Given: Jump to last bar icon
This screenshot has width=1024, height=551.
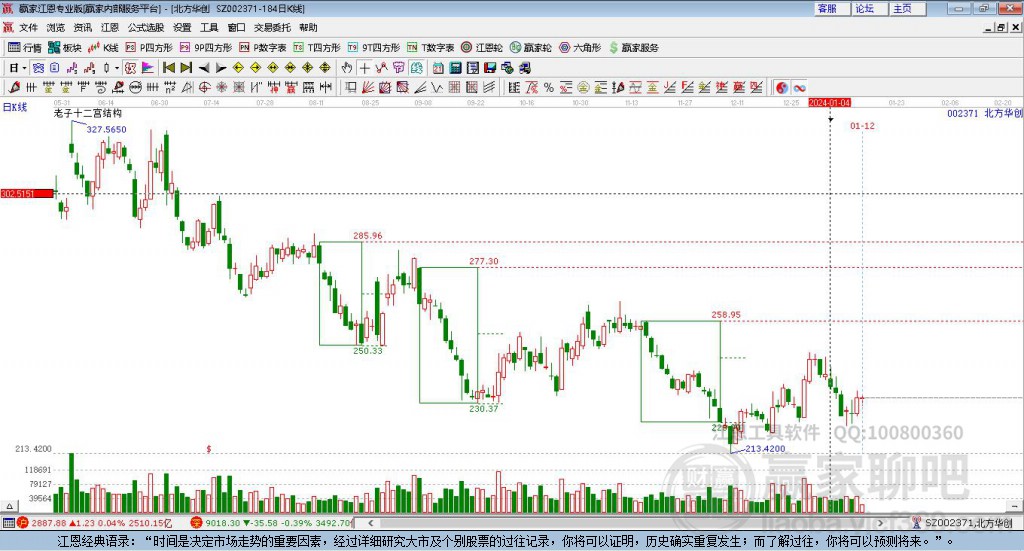Looking at the screenshot, I should pos(186,68).
